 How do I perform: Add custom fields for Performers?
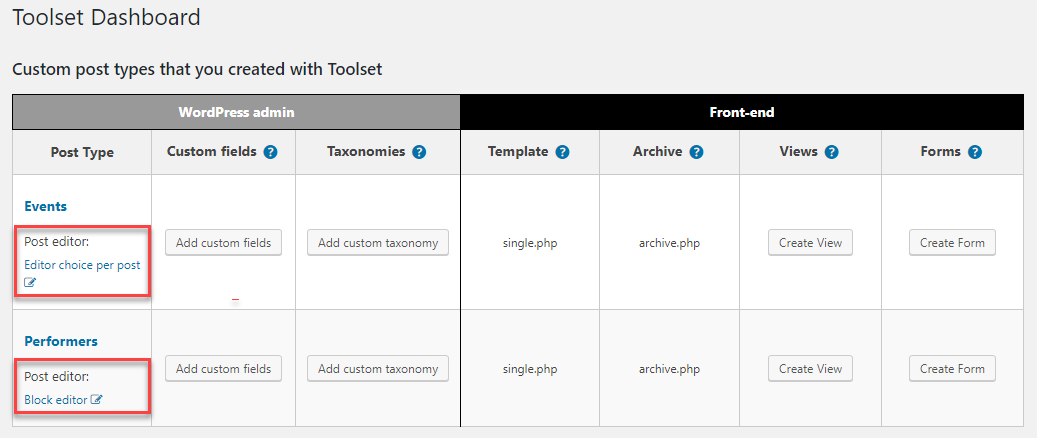224,369
